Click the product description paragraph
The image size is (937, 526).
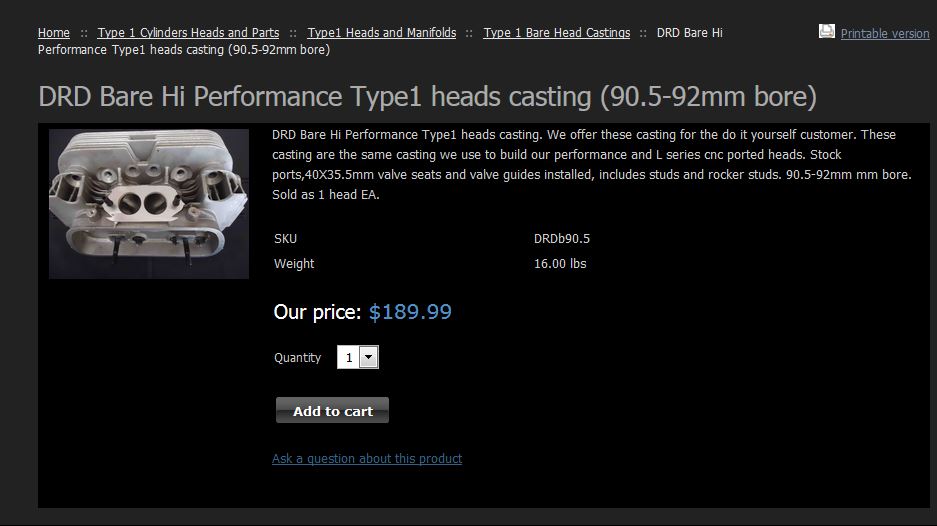tap(590, 165)
